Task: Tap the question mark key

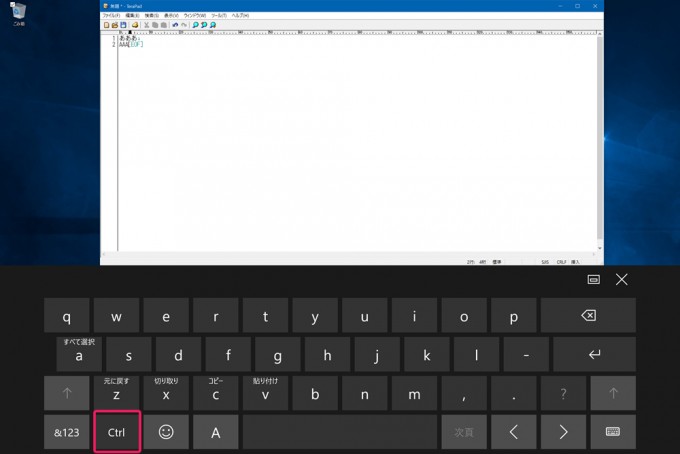Action: click(563, 393)
